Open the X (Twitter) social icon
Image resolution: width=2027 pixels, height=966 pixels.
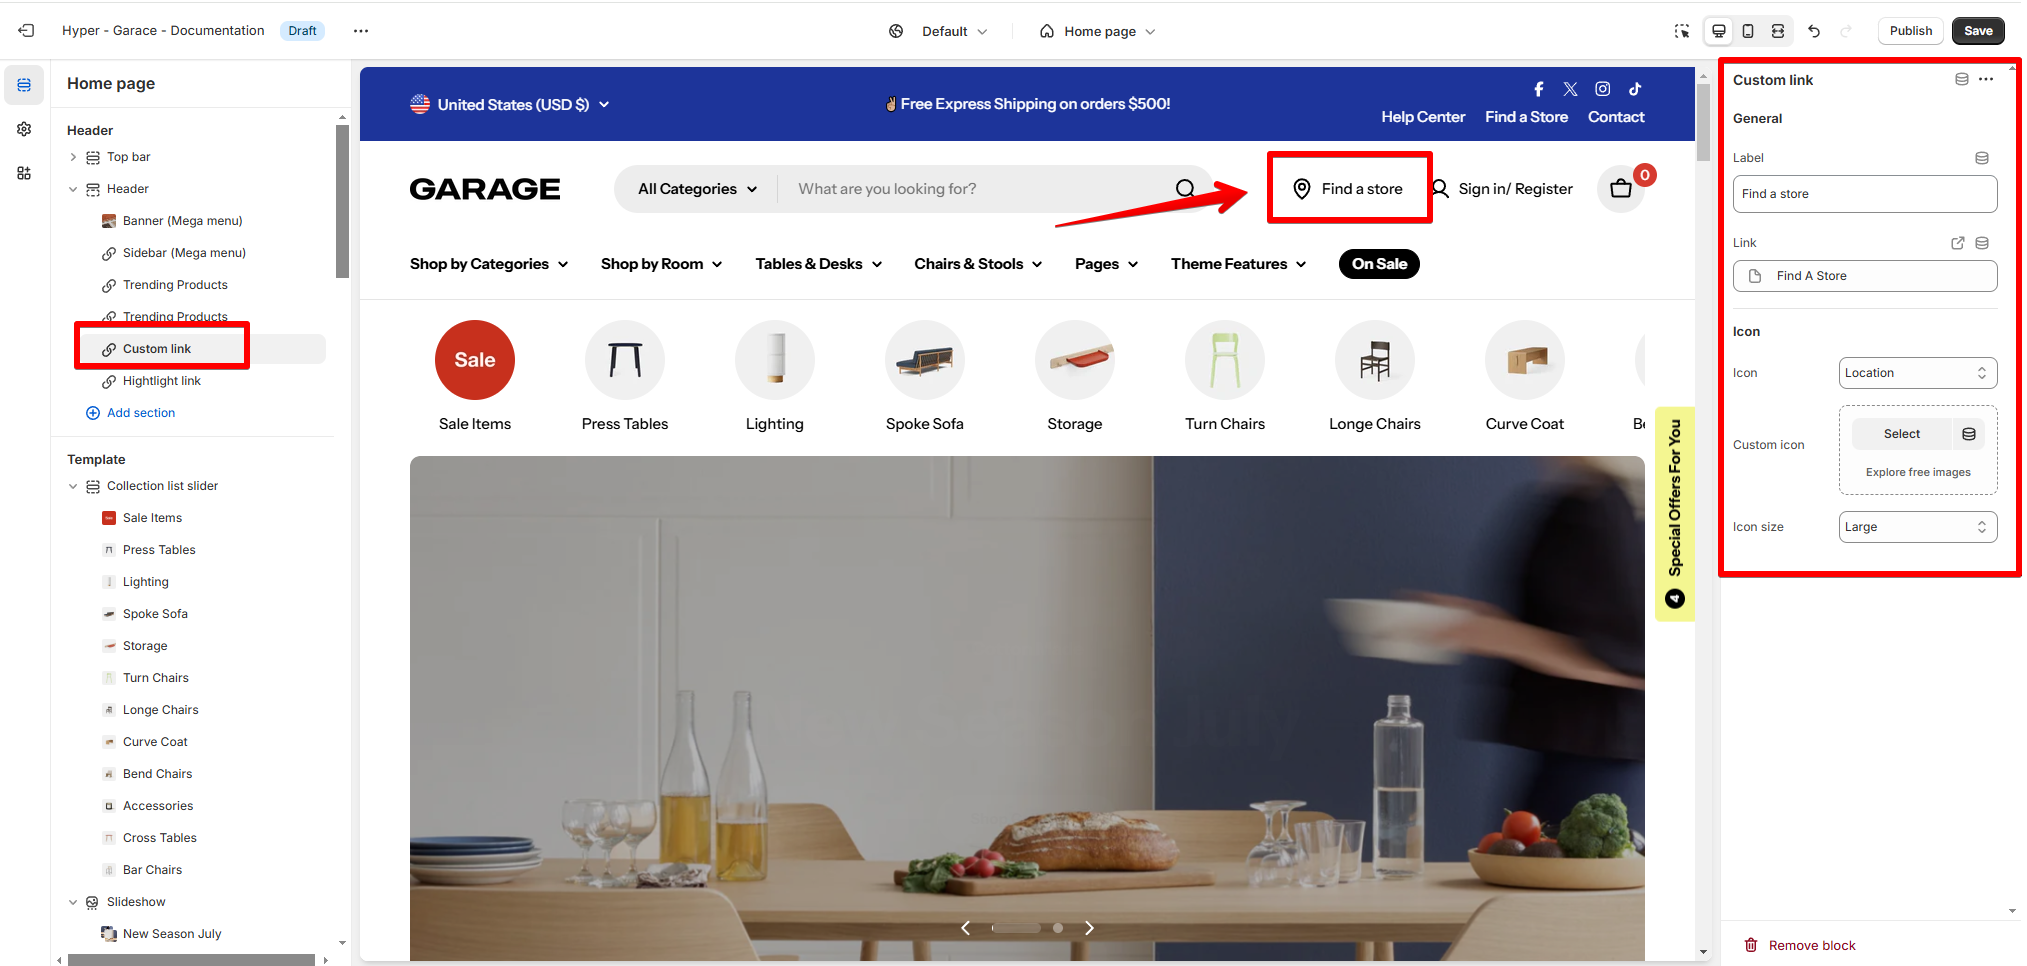pos(1571,89)
